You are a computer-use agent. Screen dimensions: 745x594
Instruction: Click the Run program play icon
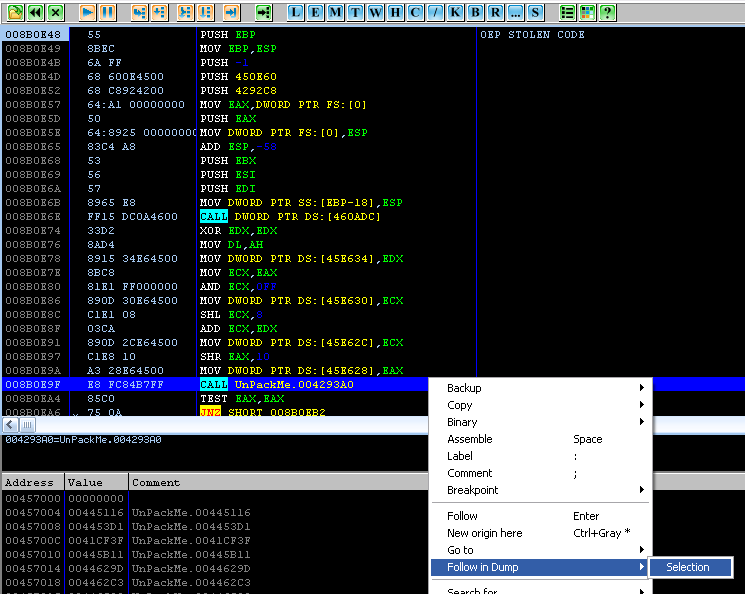coord(86,13)
